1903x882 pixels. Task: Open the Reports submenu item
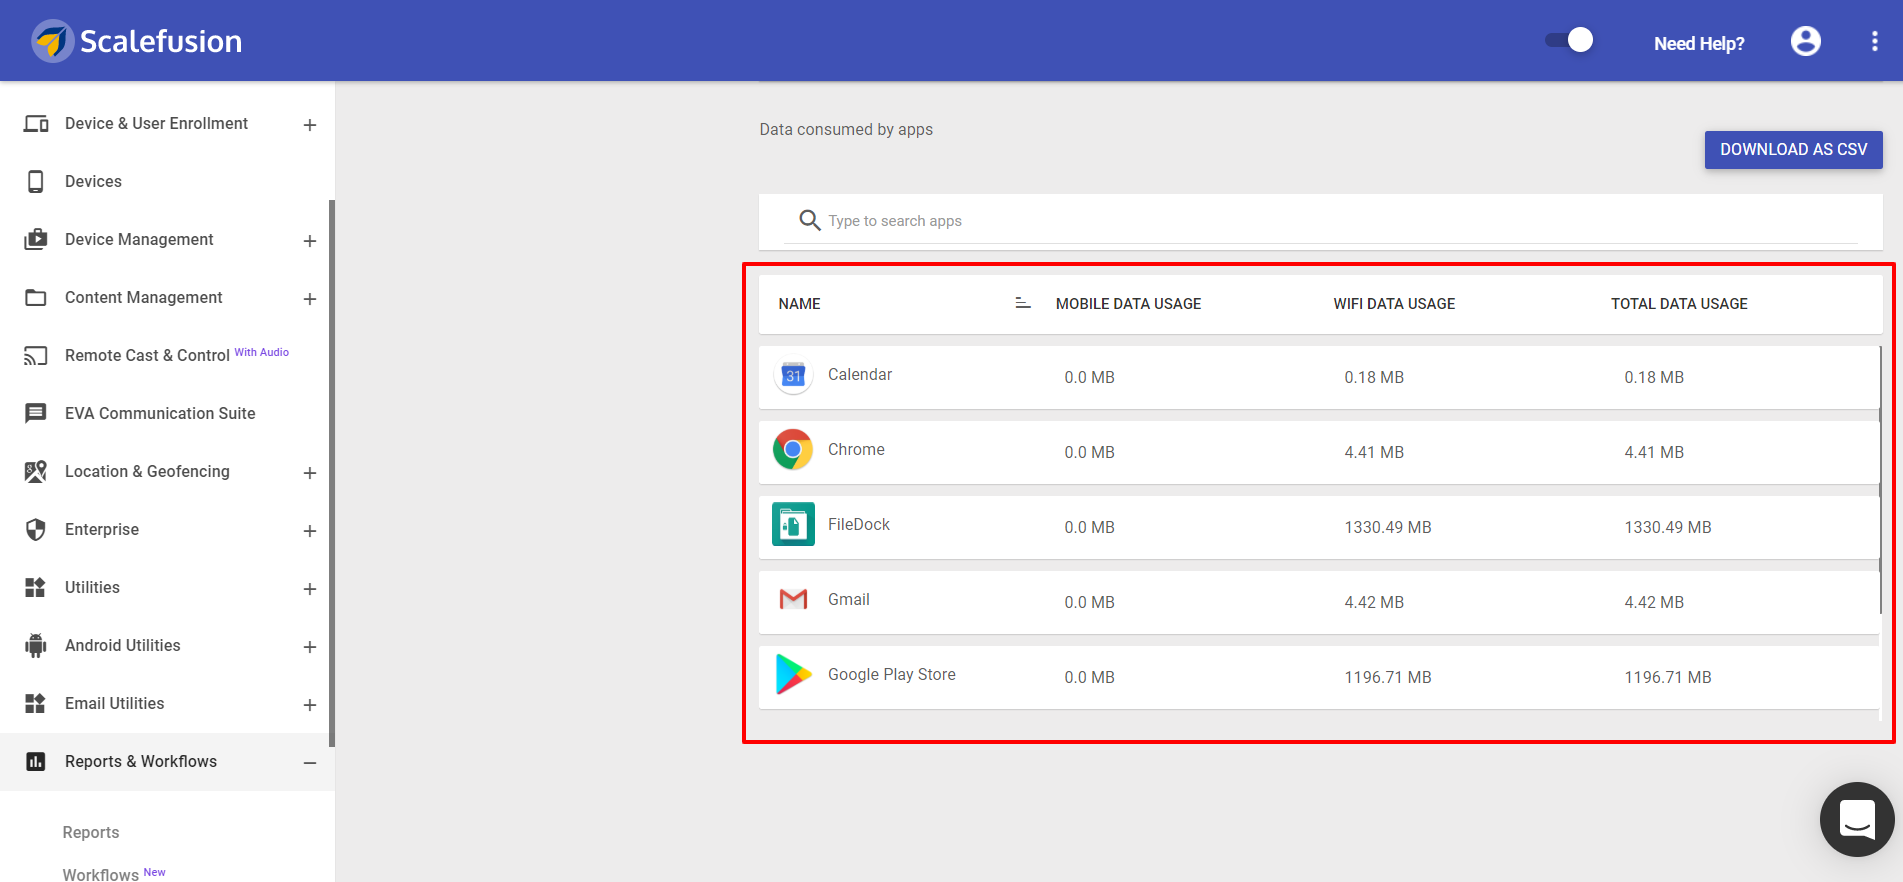tap(91, 832)
